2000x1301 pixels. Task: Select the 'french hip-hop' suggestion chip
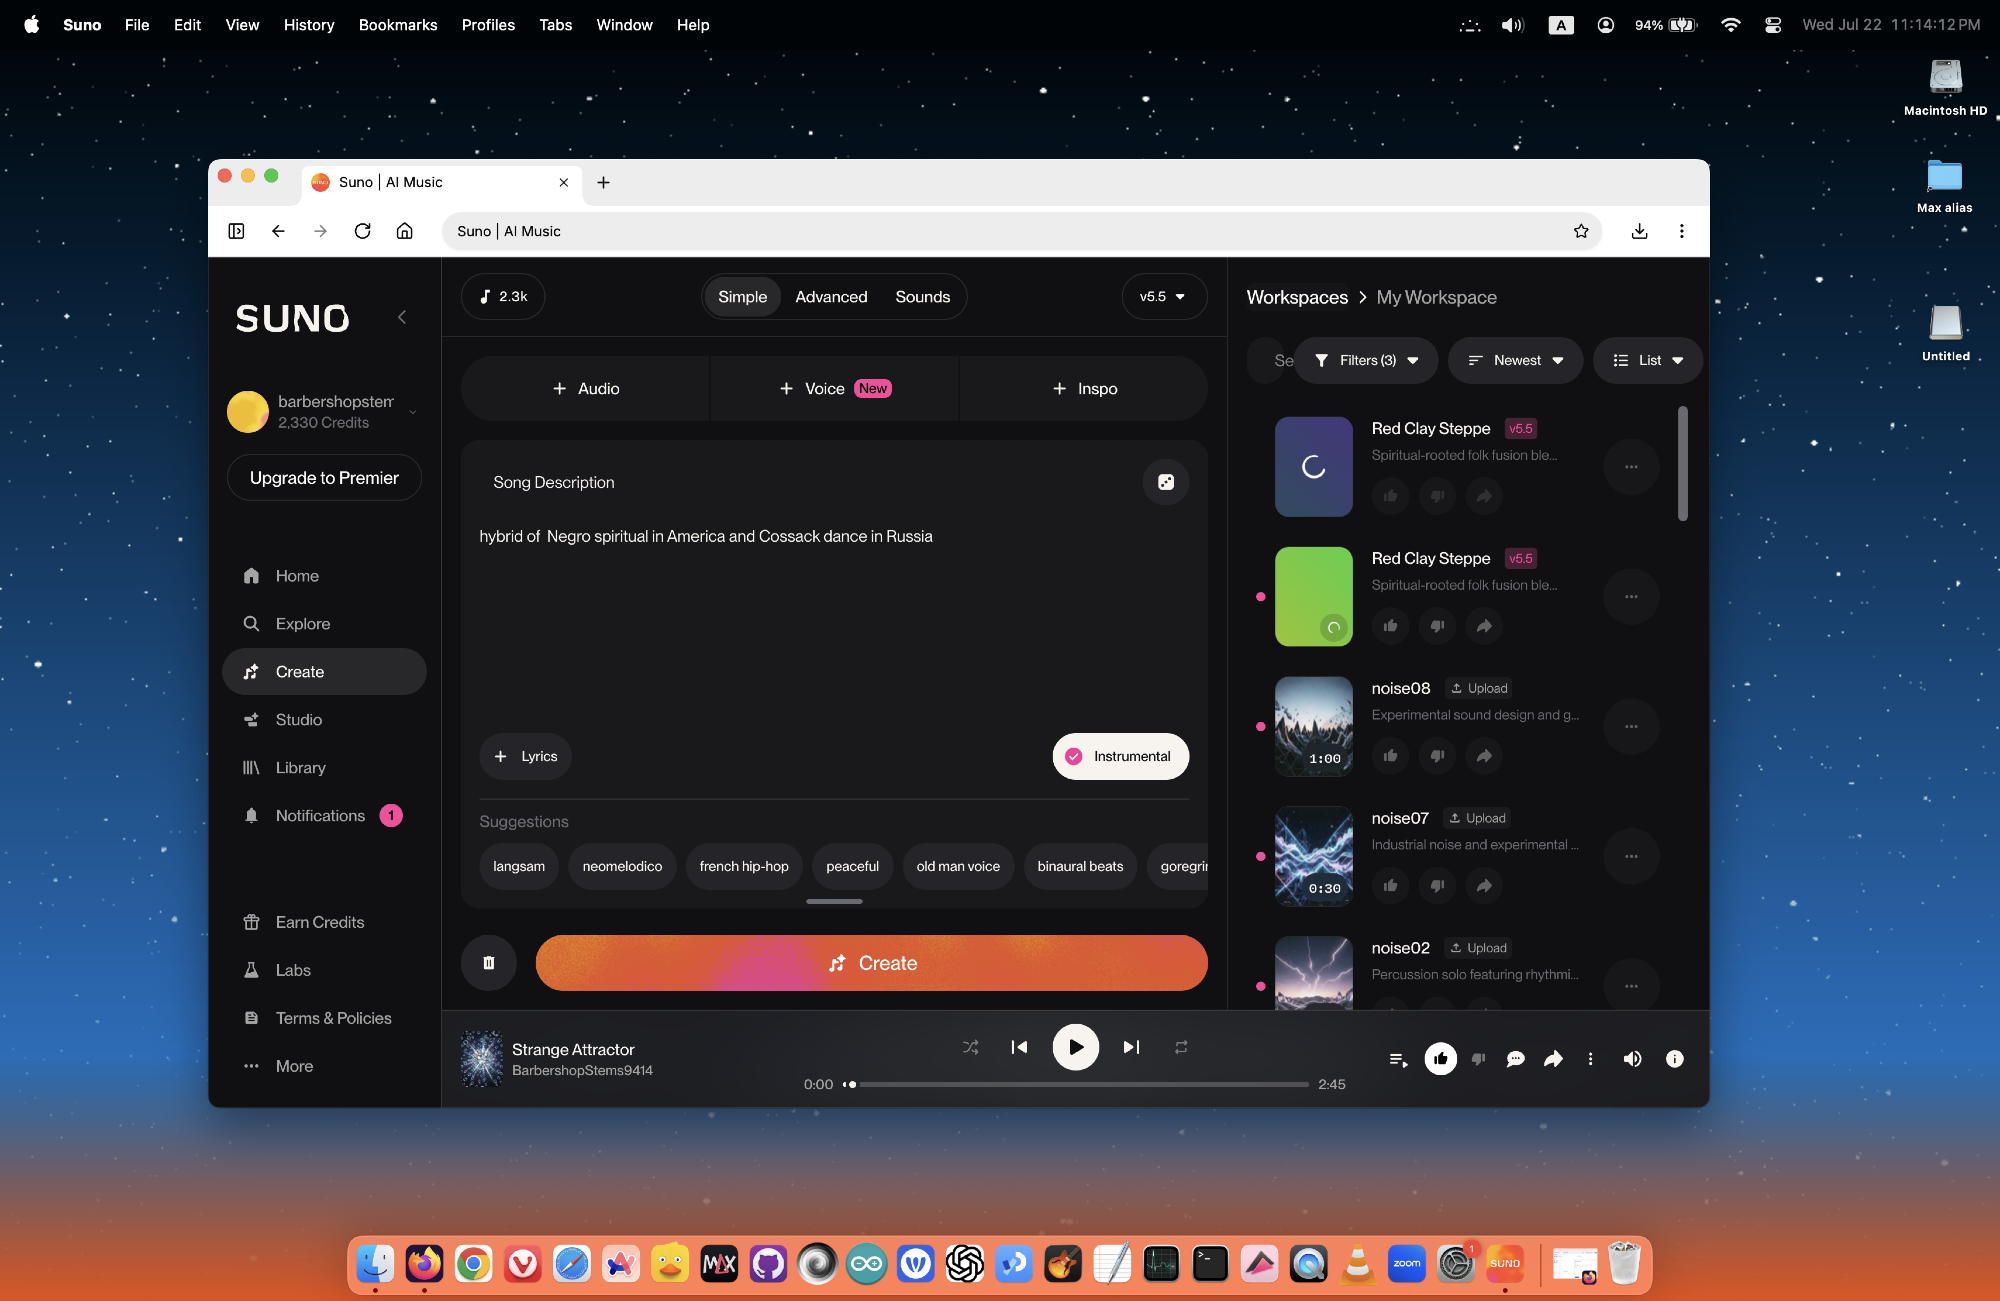click(x=744, y=866)
